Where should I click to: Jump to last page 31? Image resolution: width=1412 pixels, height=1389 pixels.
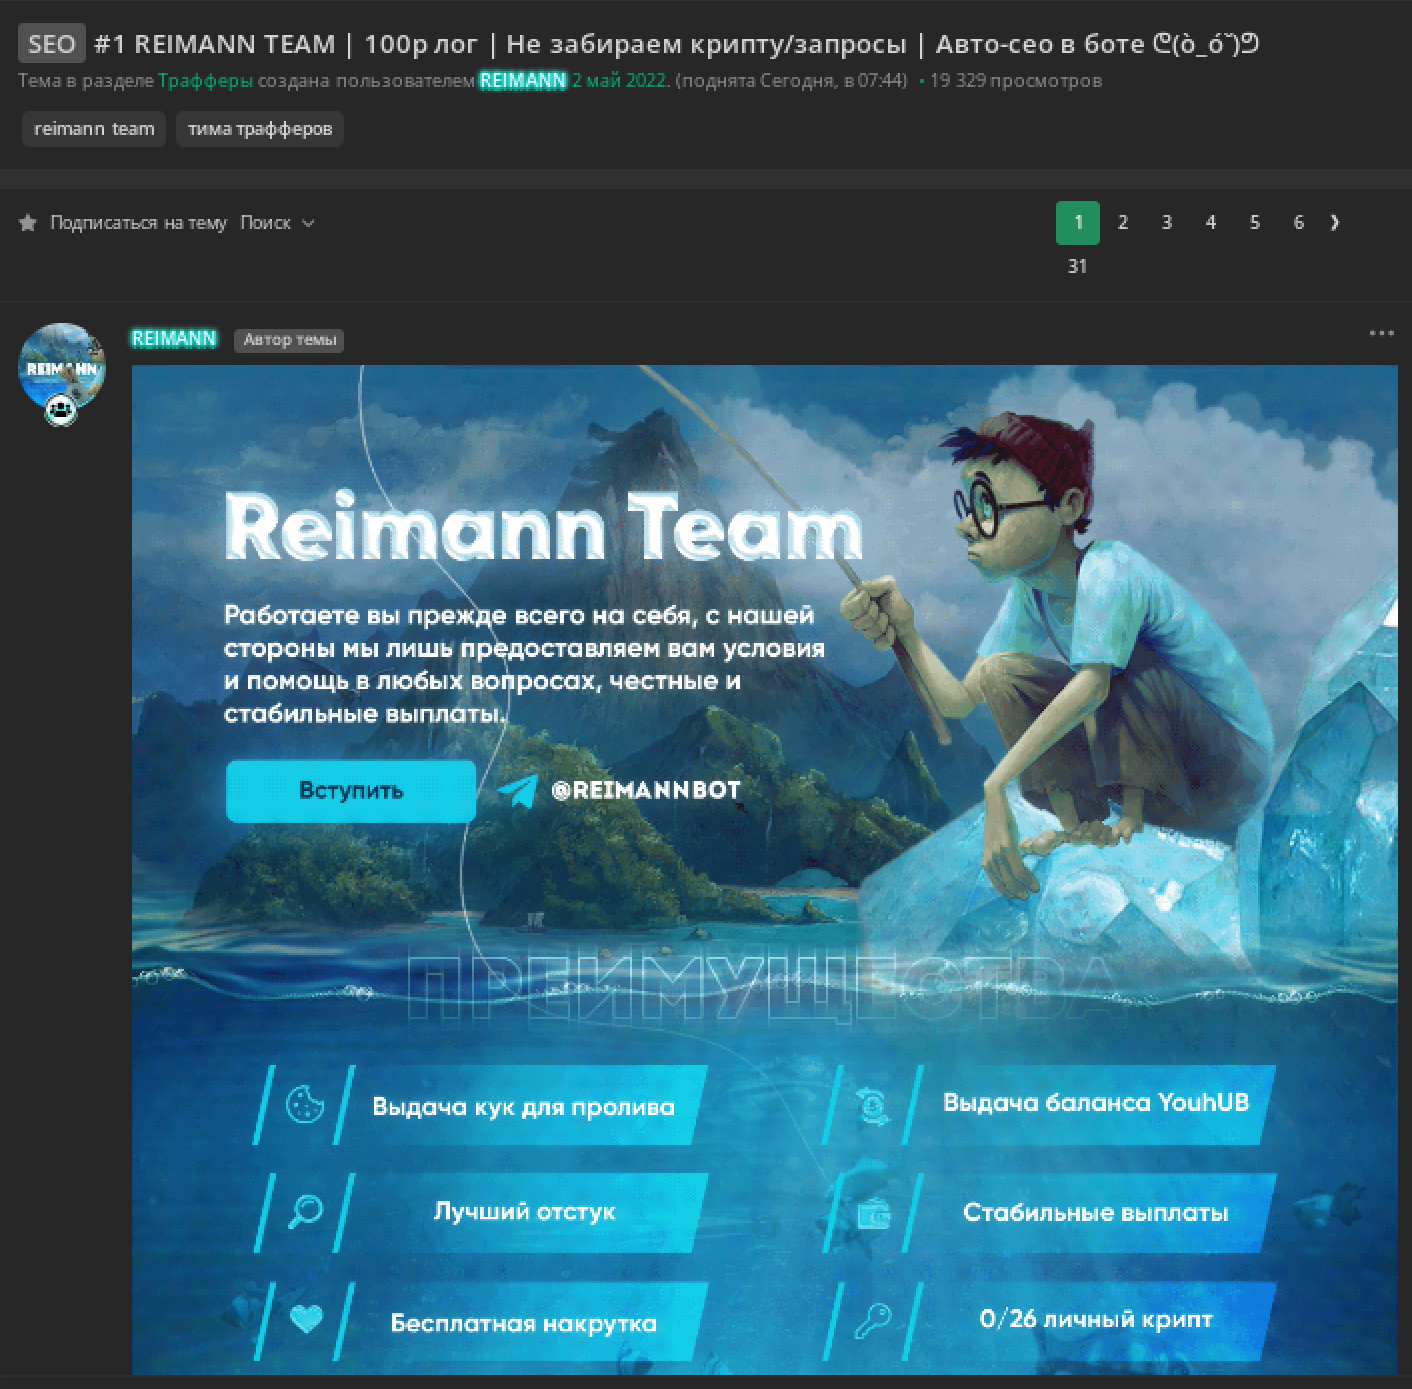tap(1077, 266)
